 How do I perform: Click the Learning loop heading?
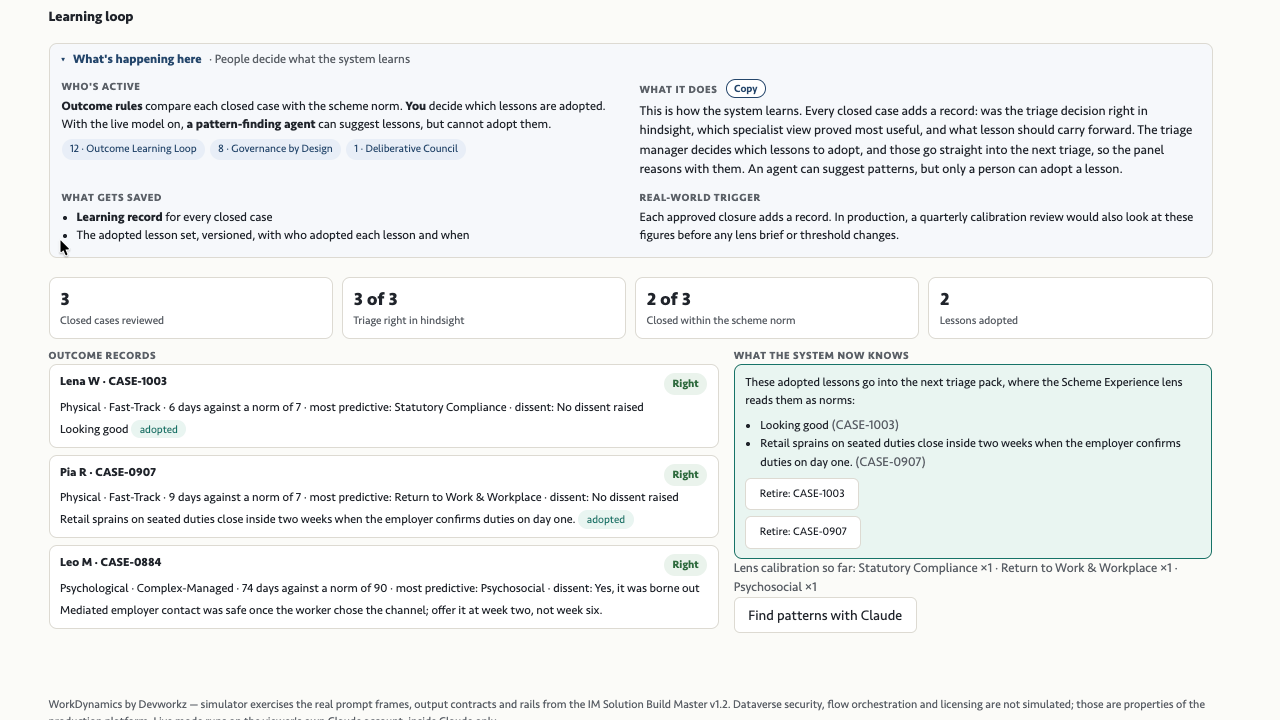[x=91, y=17]
